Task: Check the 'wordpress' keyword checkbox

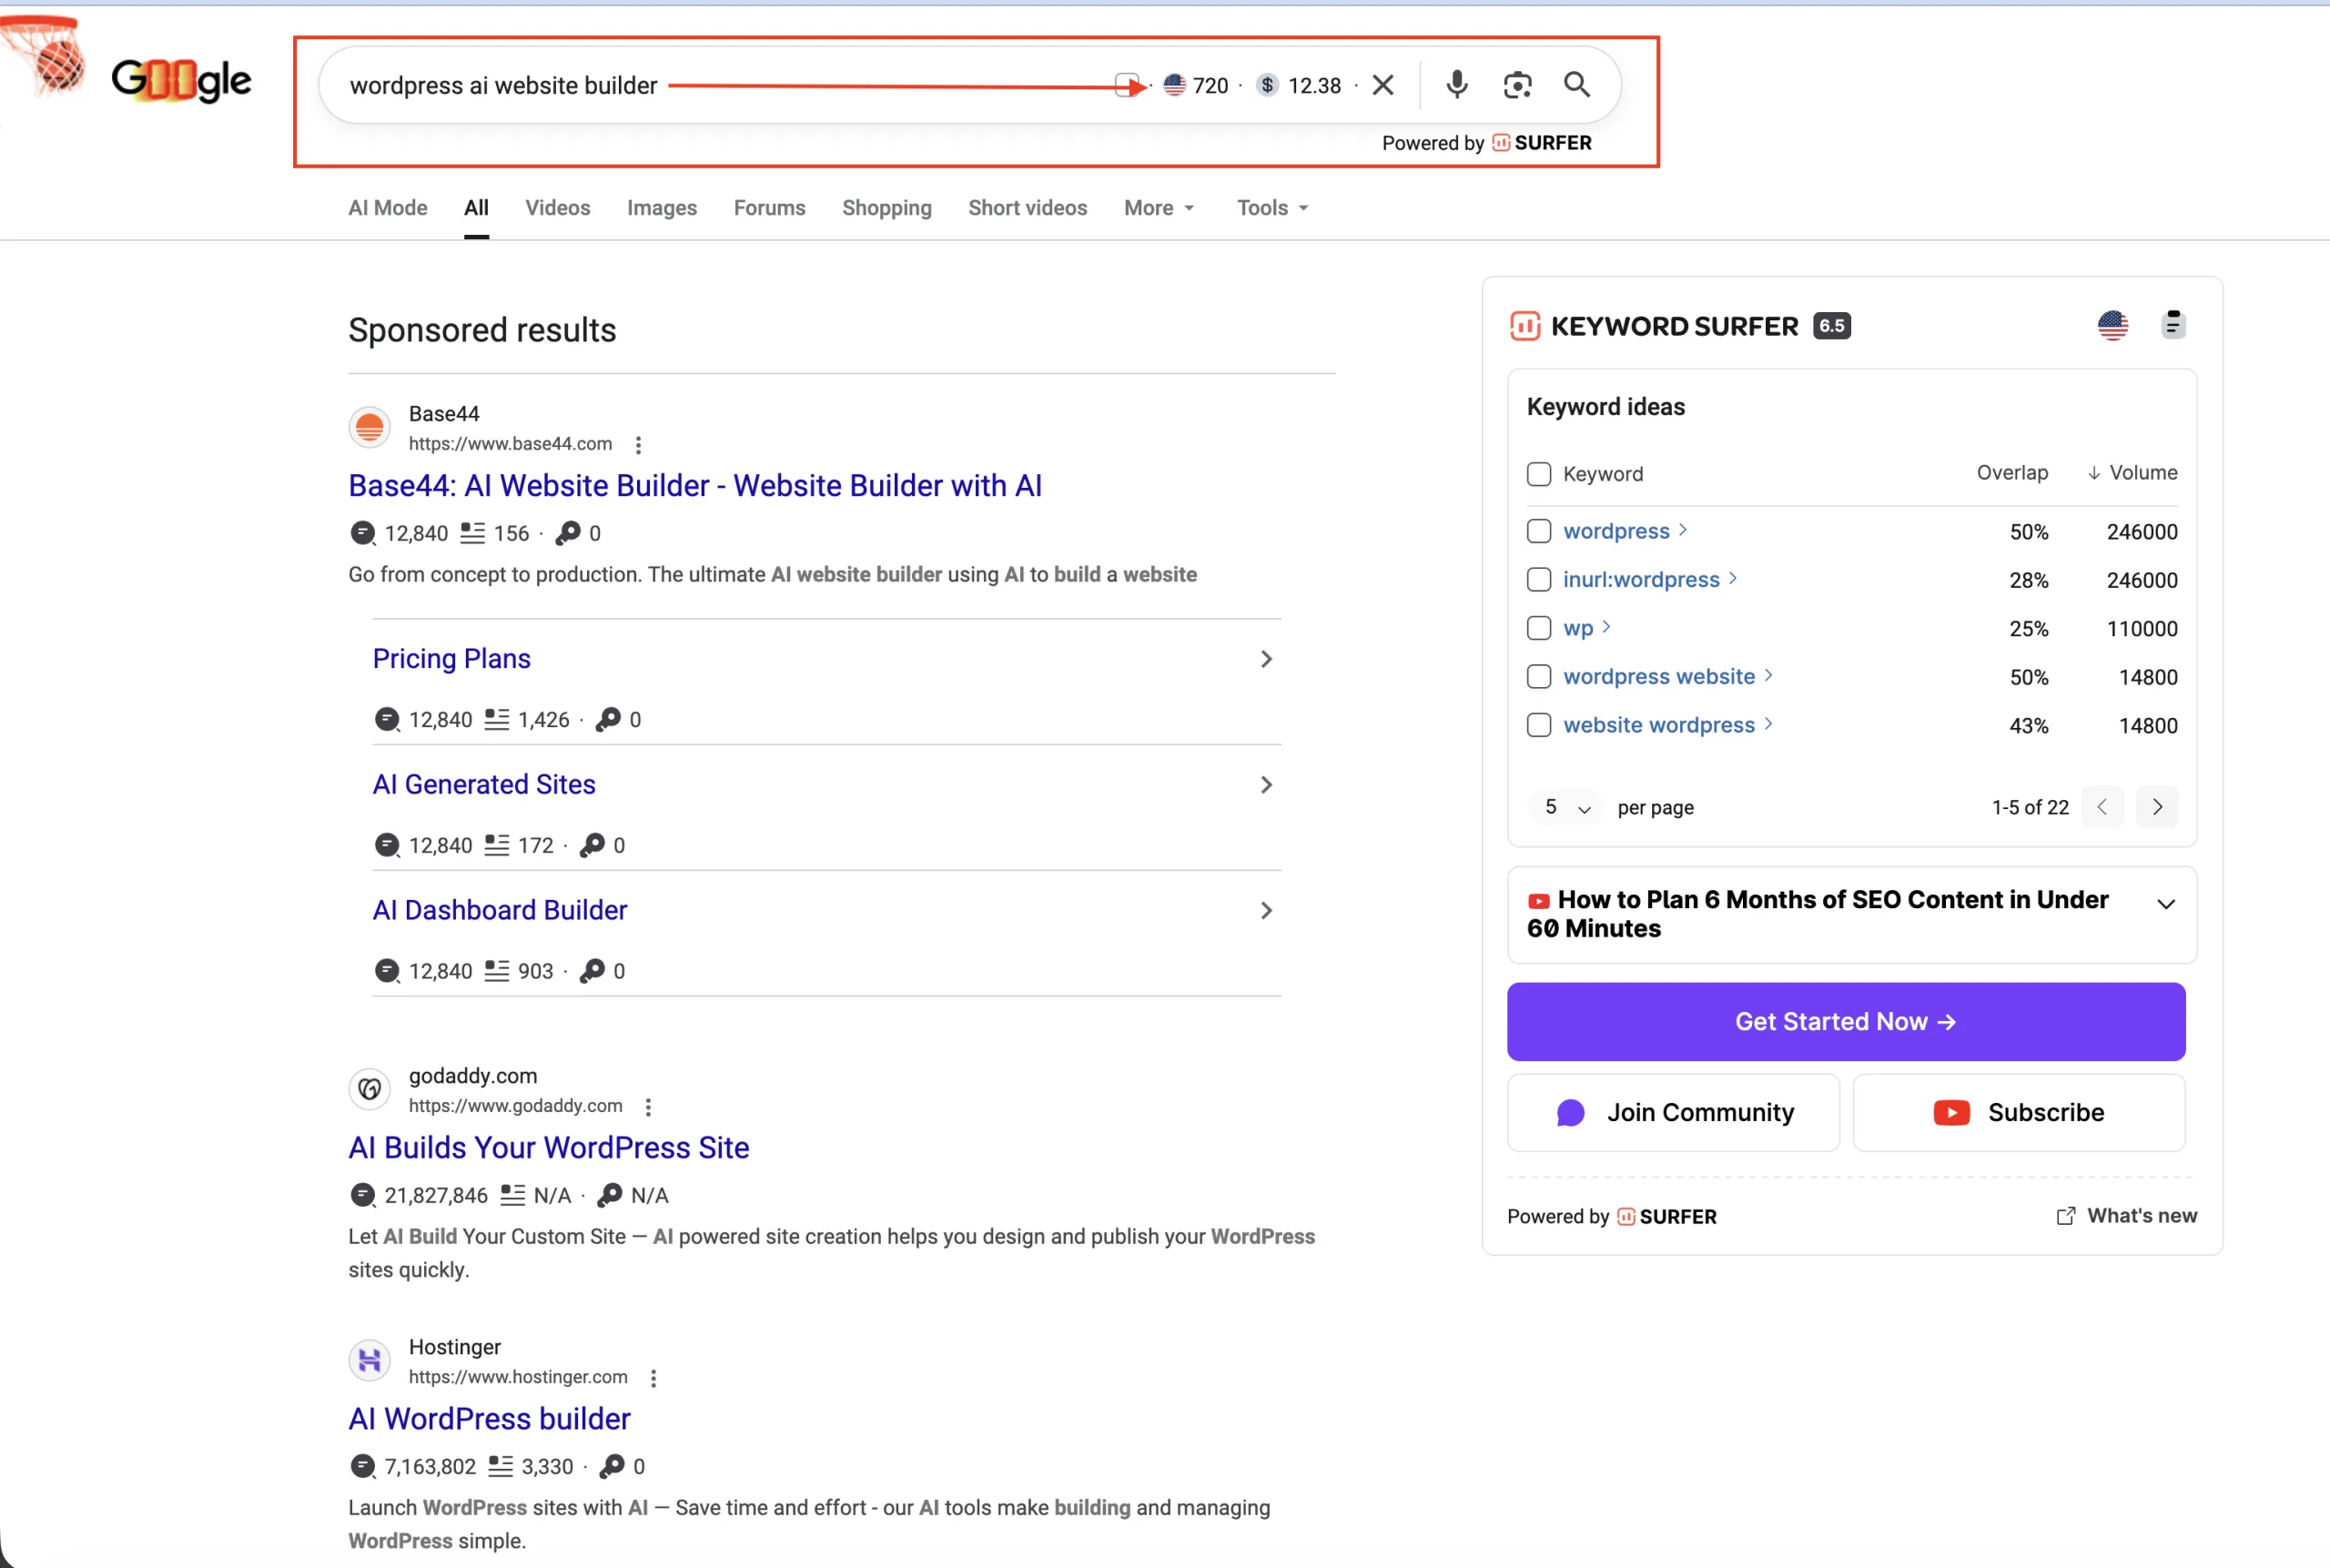Action: point(1539,531)
